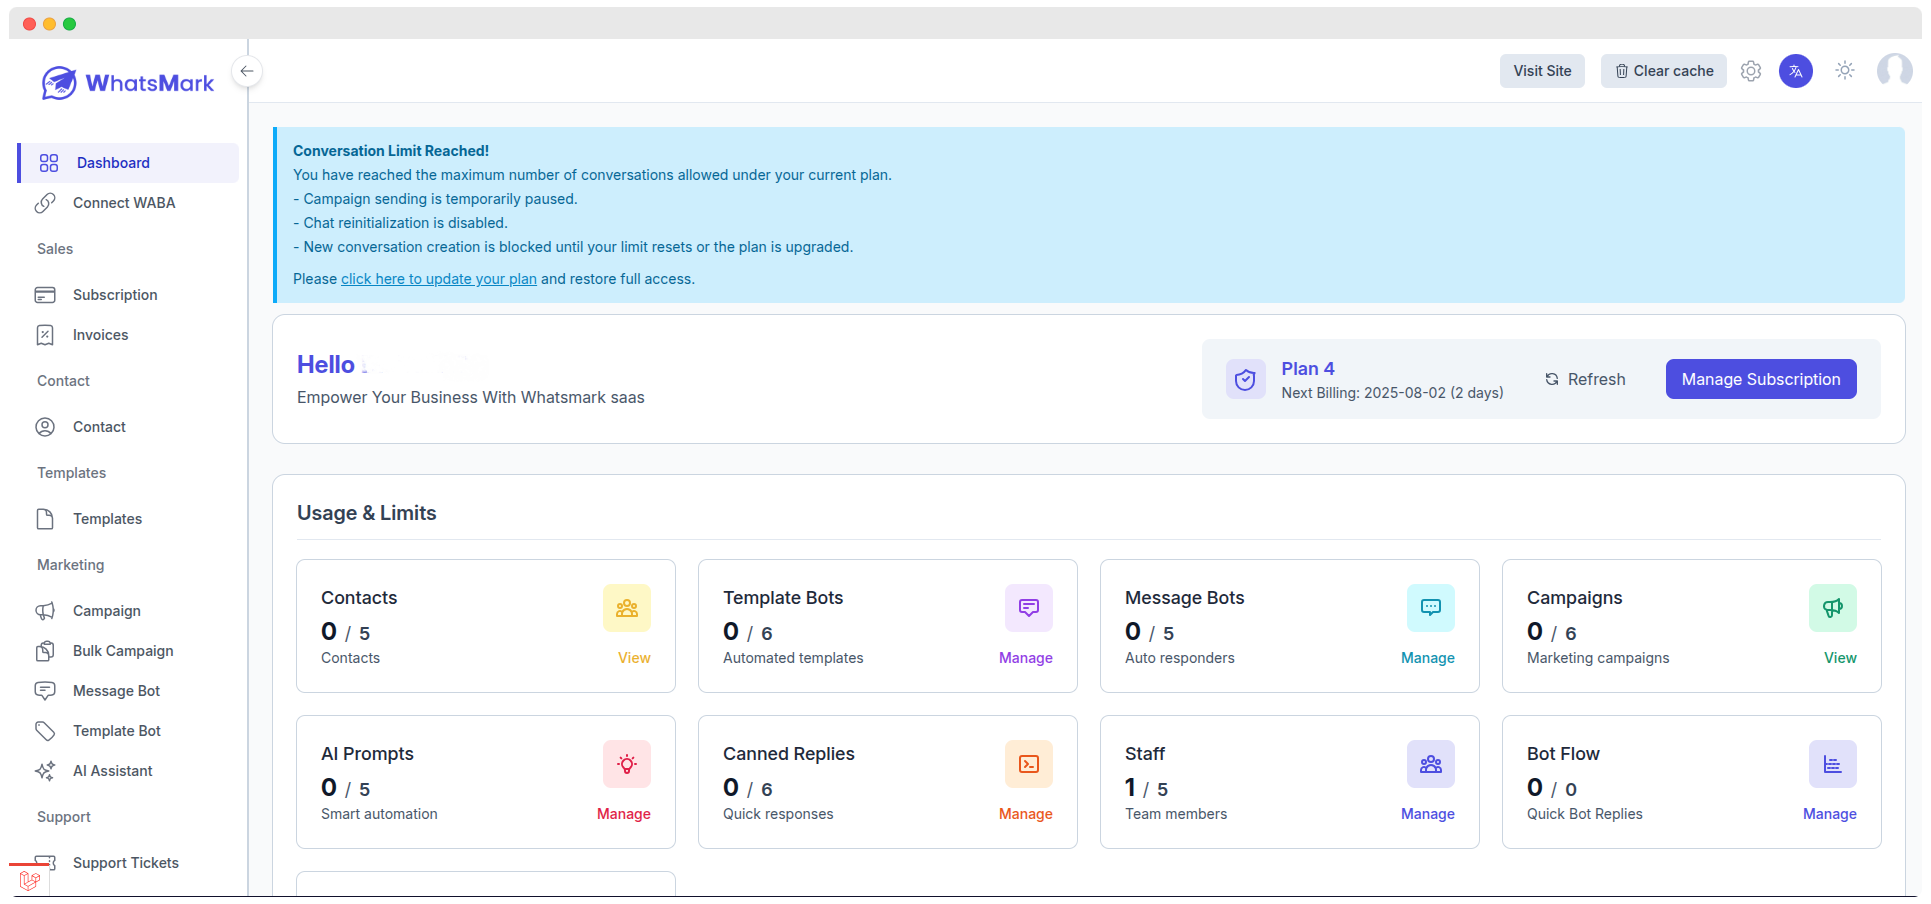Click the Contacts card people icon
Viewport: 1931px width, 904px height.
coord(627,608)
